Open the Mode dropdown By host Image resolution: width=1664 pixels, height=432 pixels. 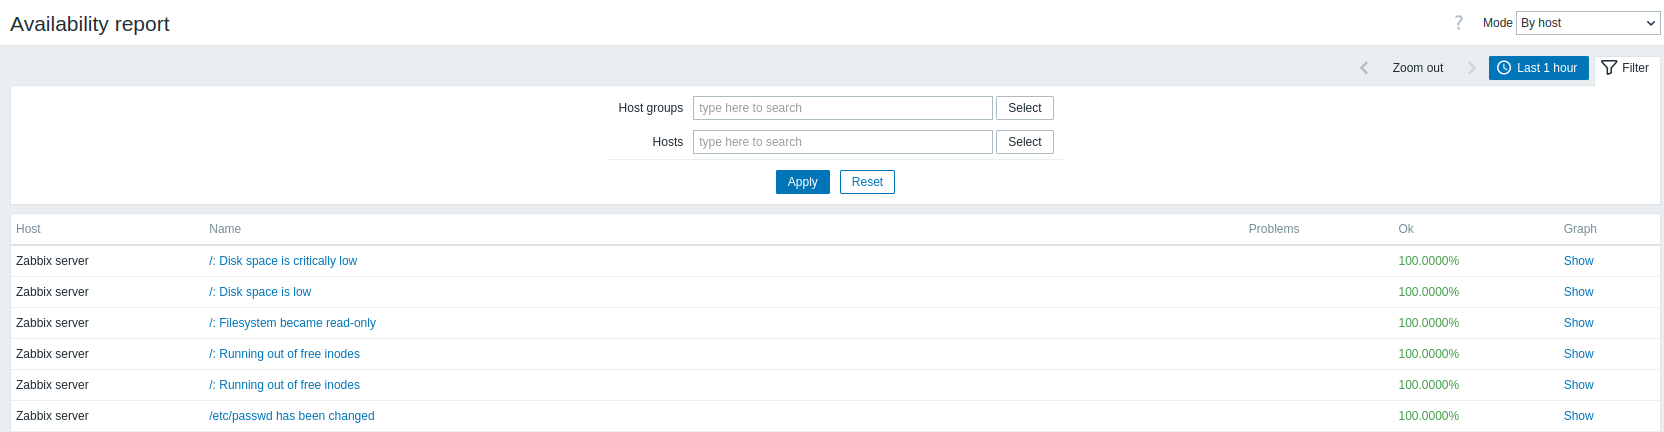point(1589,23)
